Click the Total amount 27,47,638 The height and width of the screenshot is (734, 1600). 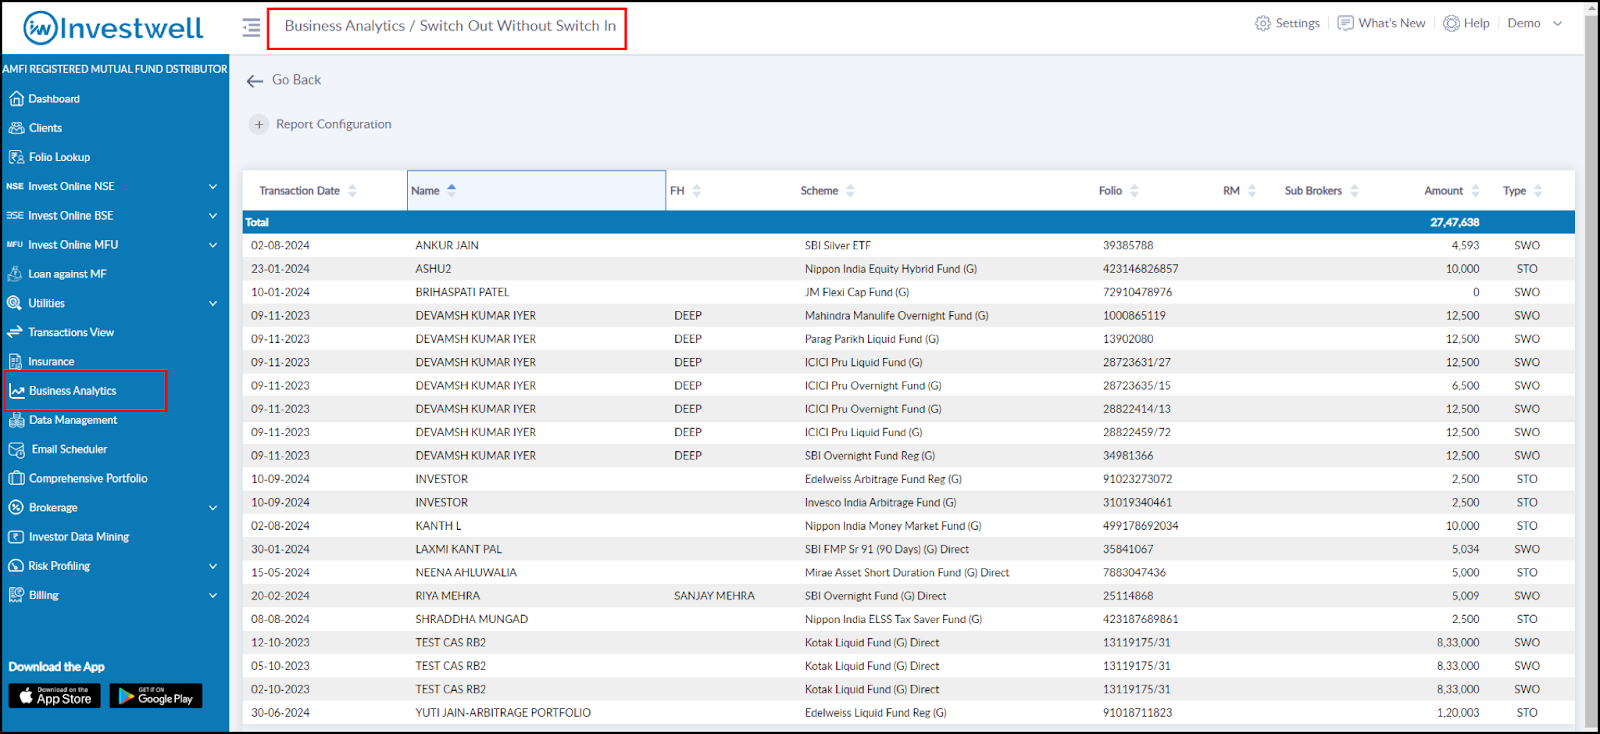click(x=1454, y=222)
